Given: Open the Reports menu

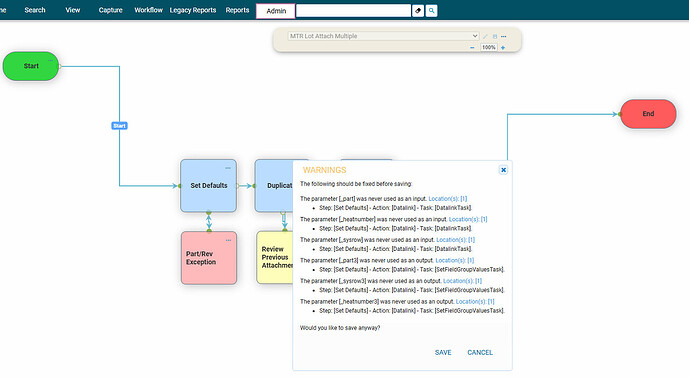Looking at the screenshot, I should 237,10.
